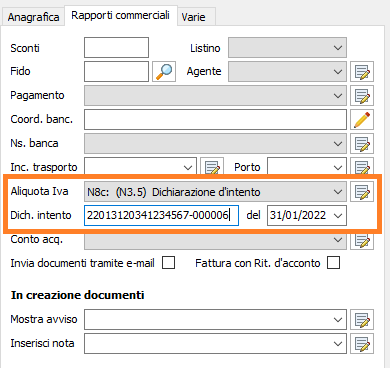
Task: Click into the Fido input field
Action: coord(116,71)
